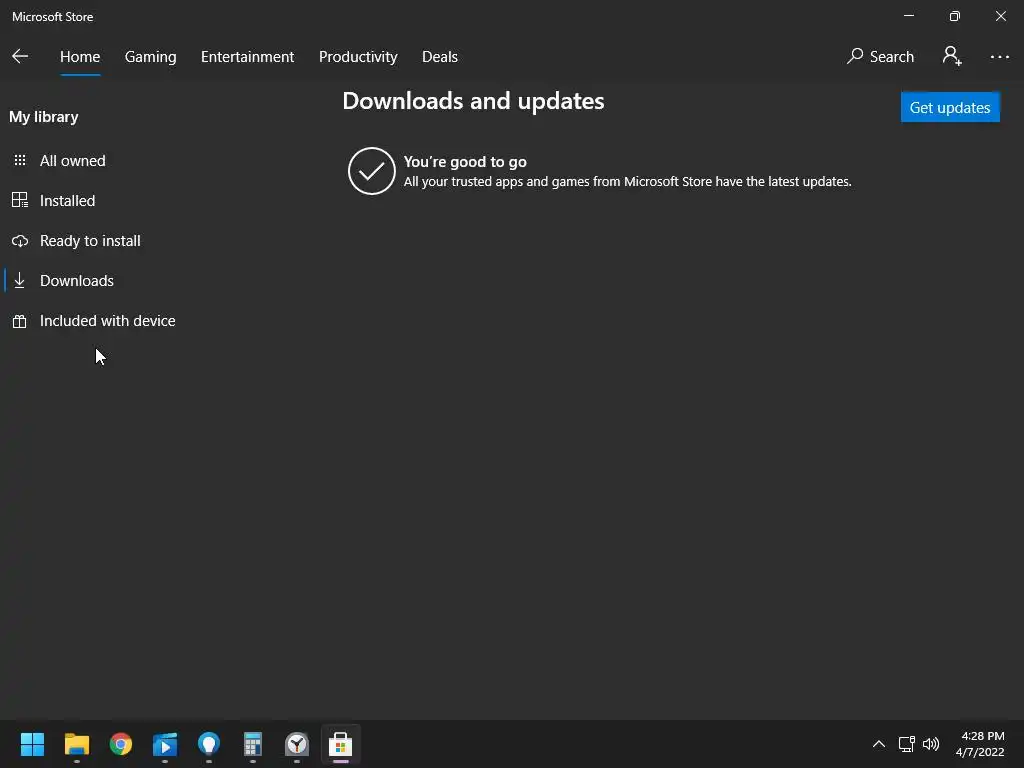This screenshot has width=1024, height=768.
Task: Select the Productivity tab
Action: click(x=358, y=57)
